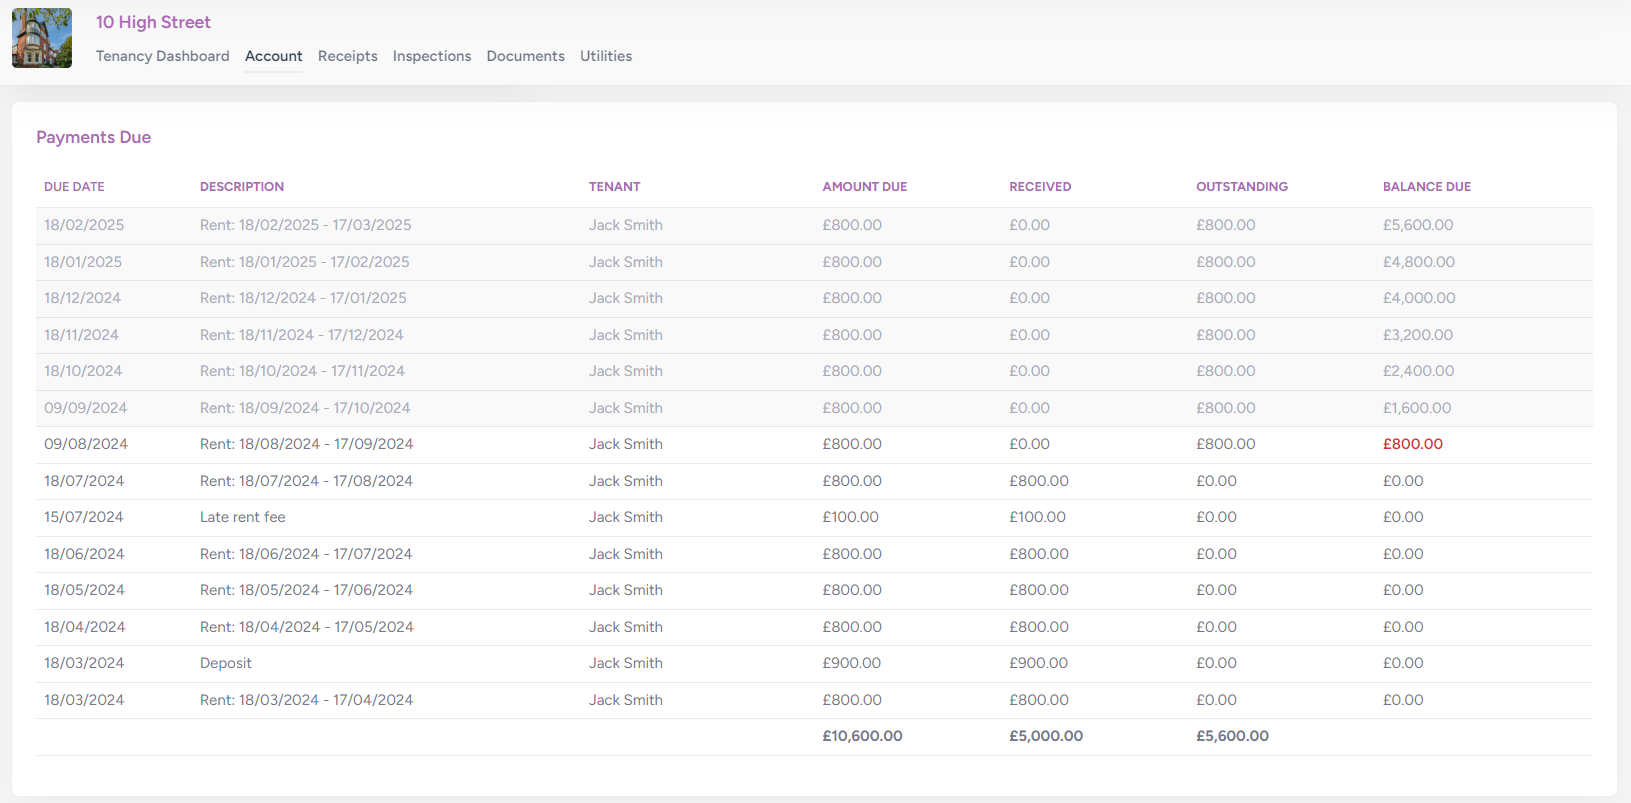
Task: Select rent row 18/02/2025 - 17/03/2025
Action: 305,225
